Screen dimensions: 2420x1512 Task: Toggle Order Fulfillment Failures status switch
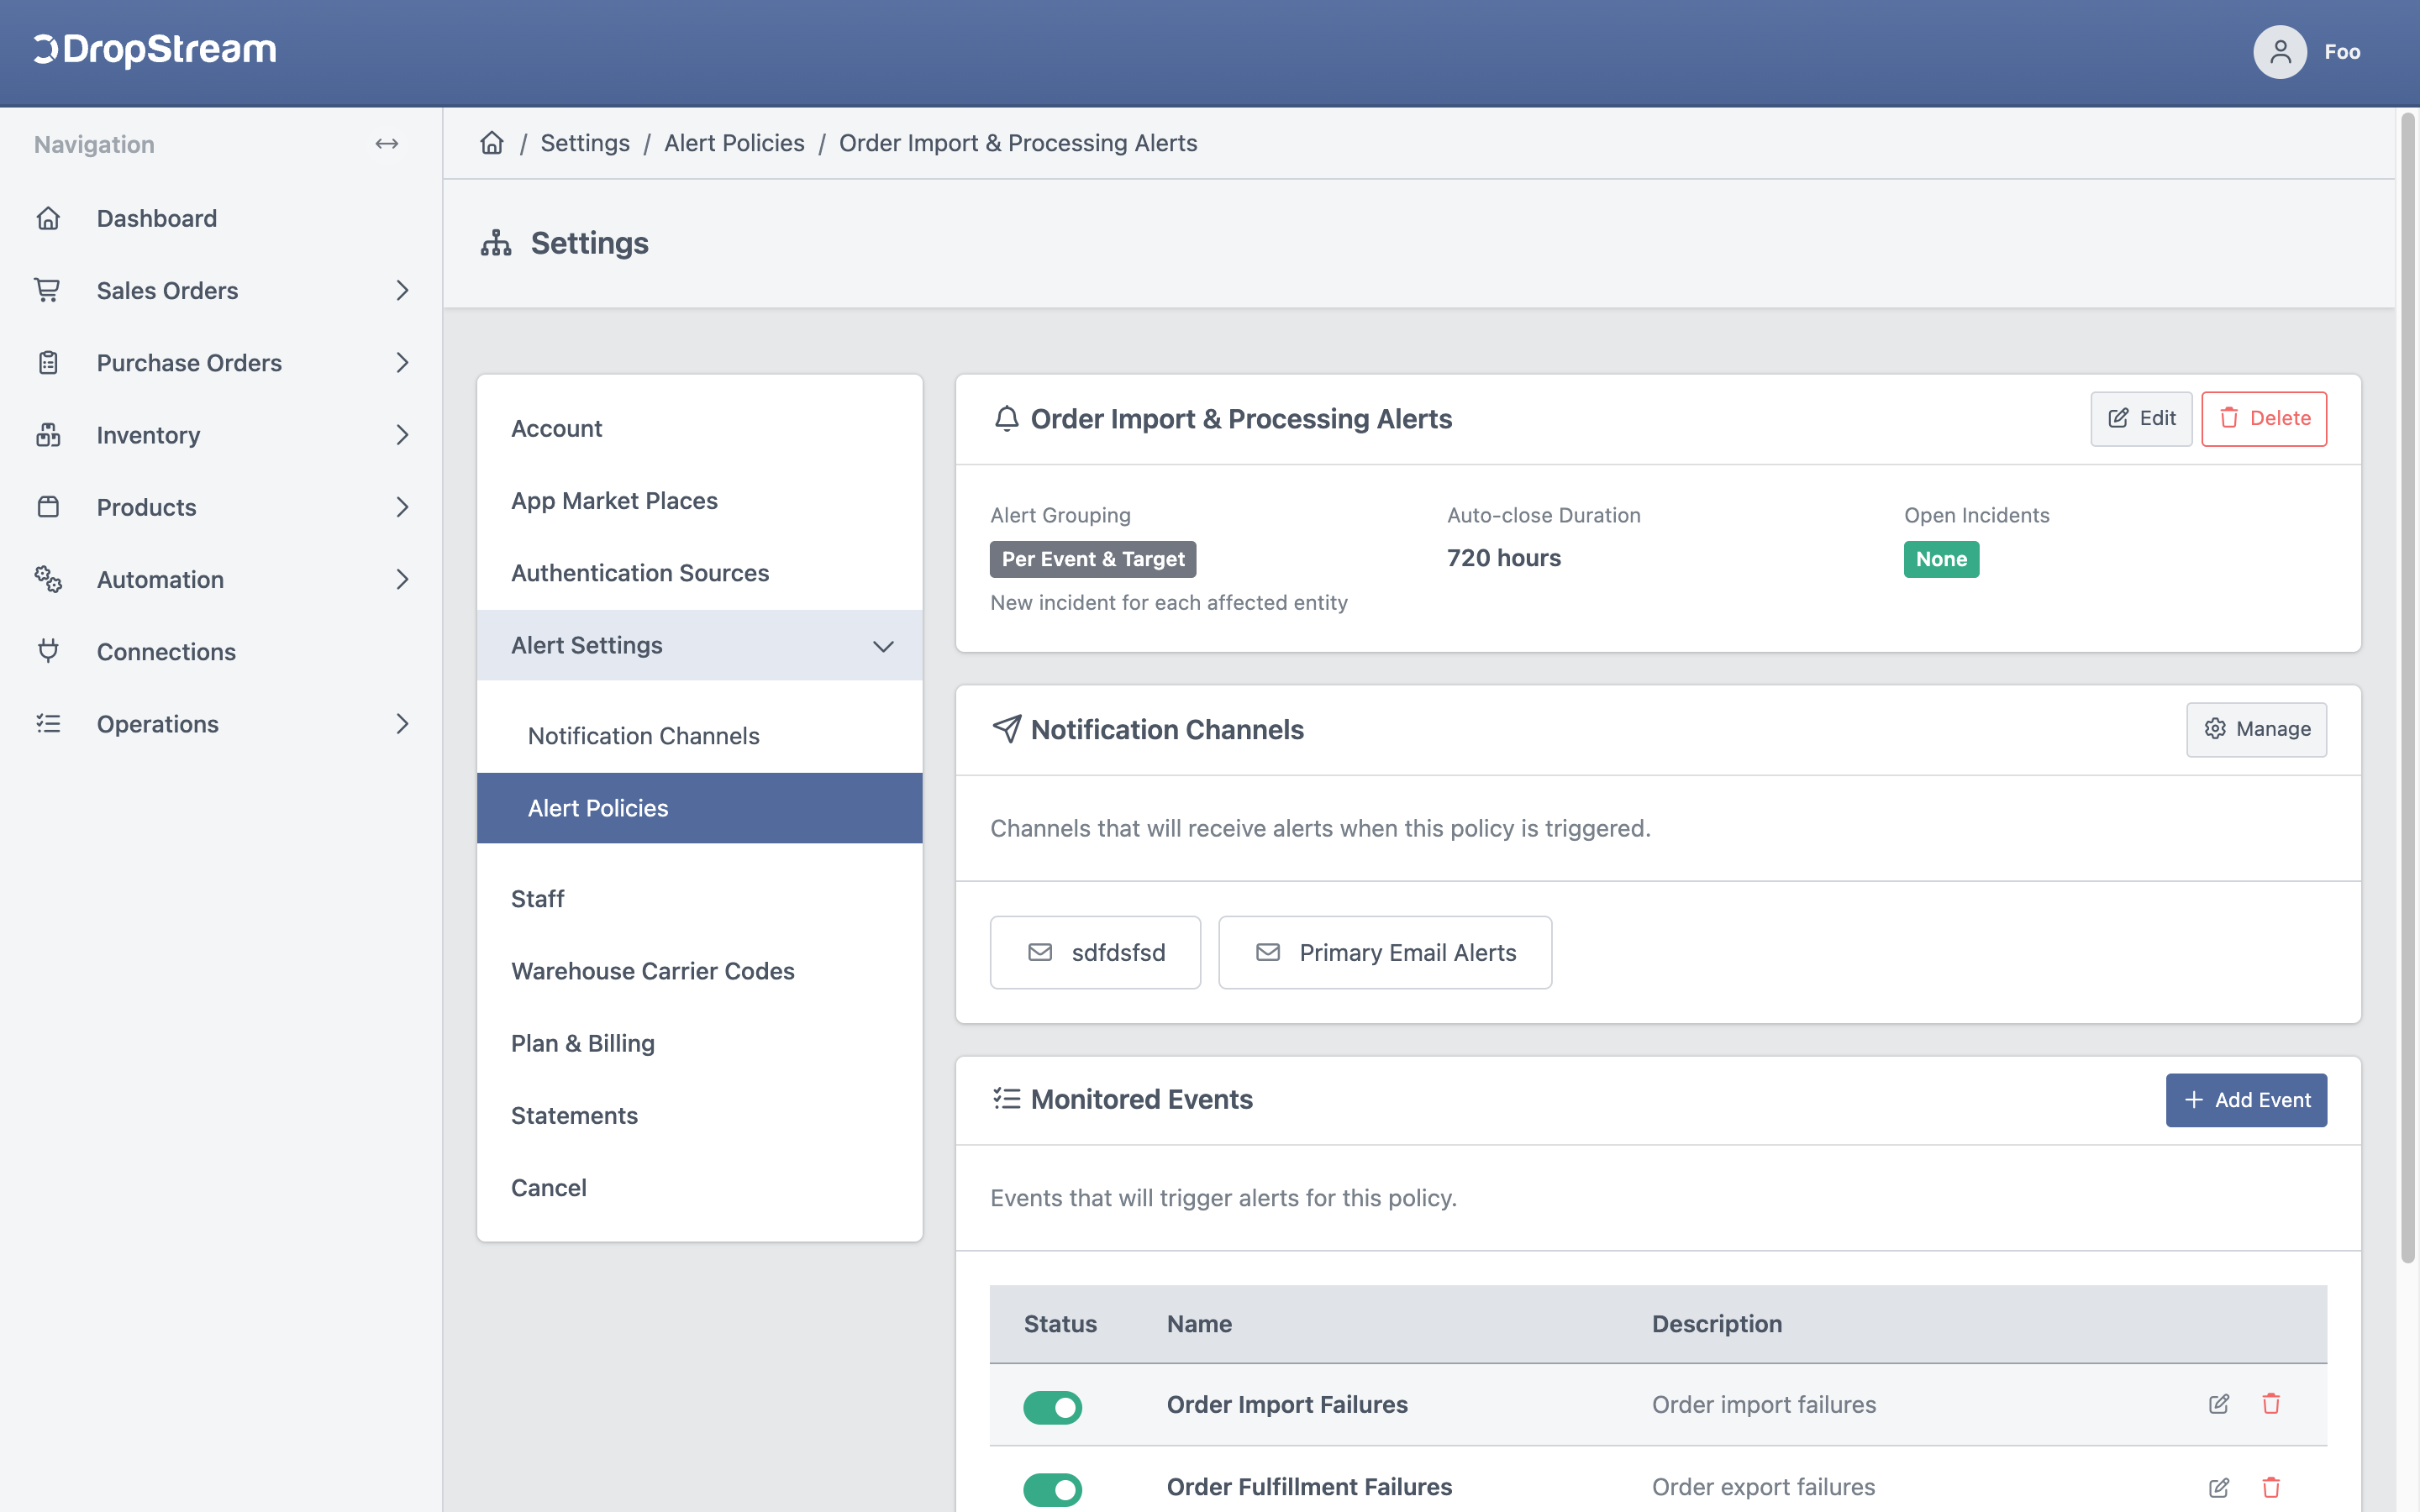click(x=1052, y=1489)
